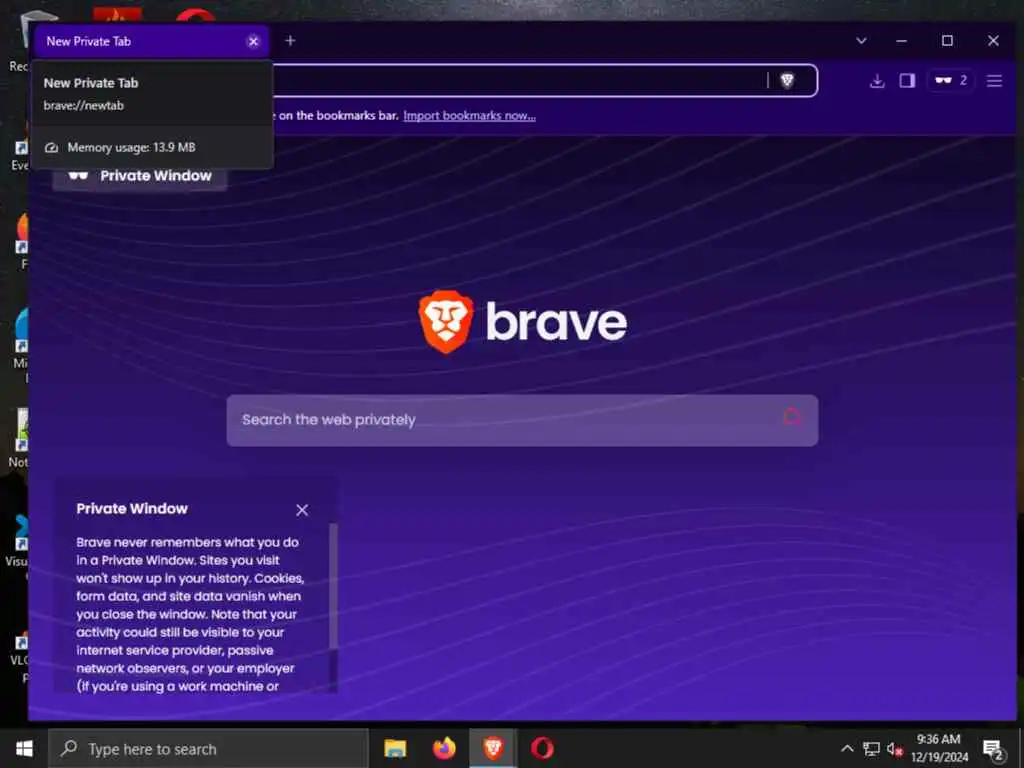
Task: Click the brave wordmark text
Action: (x=556, y=321)
